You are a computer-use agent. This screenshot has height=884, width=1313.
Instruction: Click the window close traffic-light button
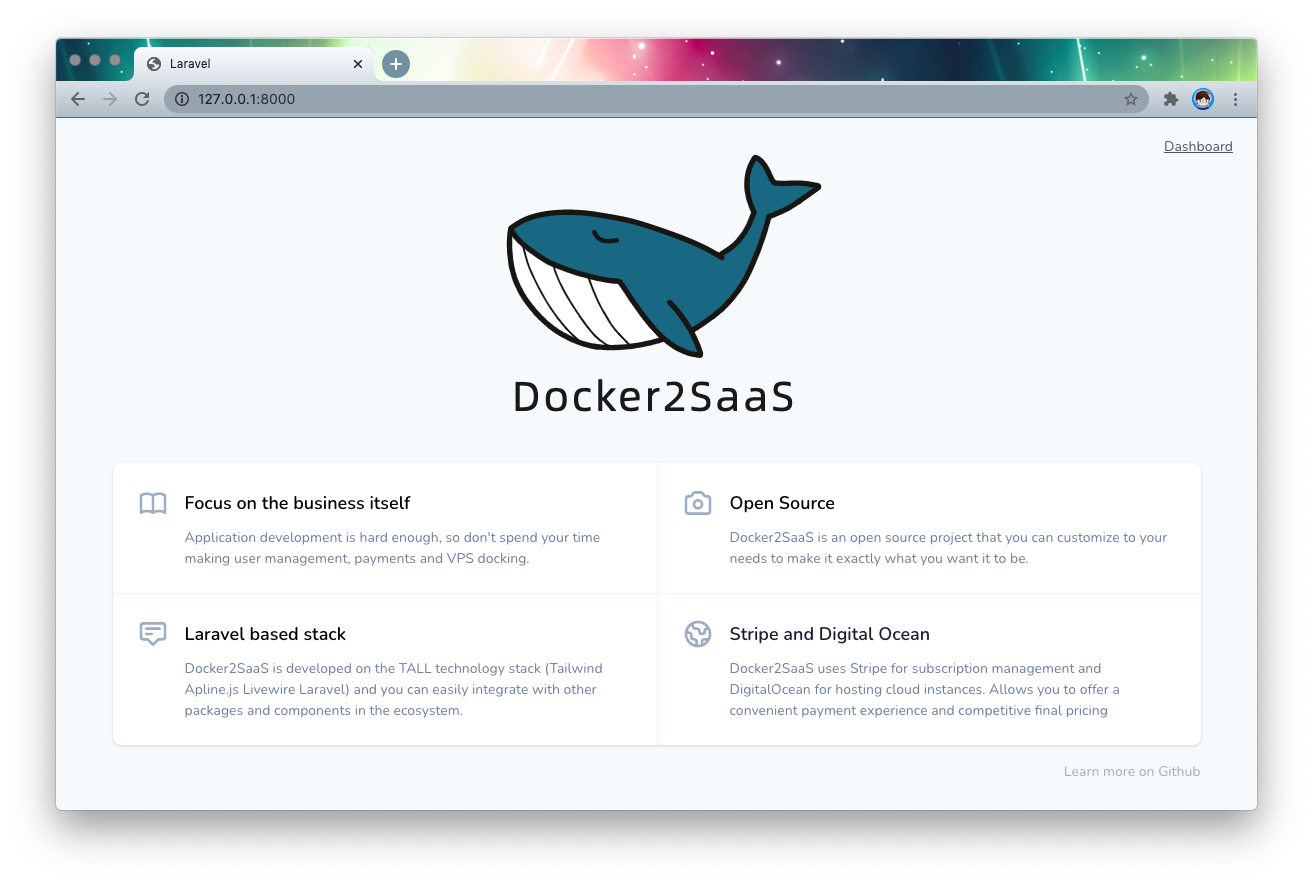[75, 60]
